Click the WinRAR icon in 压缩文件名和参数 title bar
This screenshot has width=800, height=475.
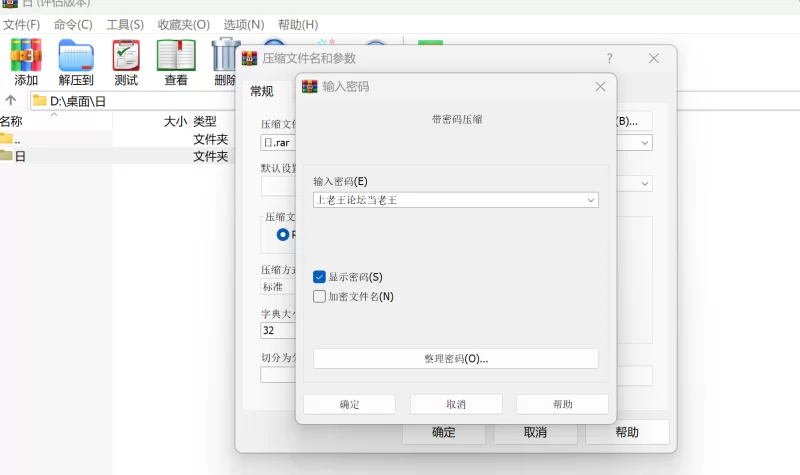[249, 58]
